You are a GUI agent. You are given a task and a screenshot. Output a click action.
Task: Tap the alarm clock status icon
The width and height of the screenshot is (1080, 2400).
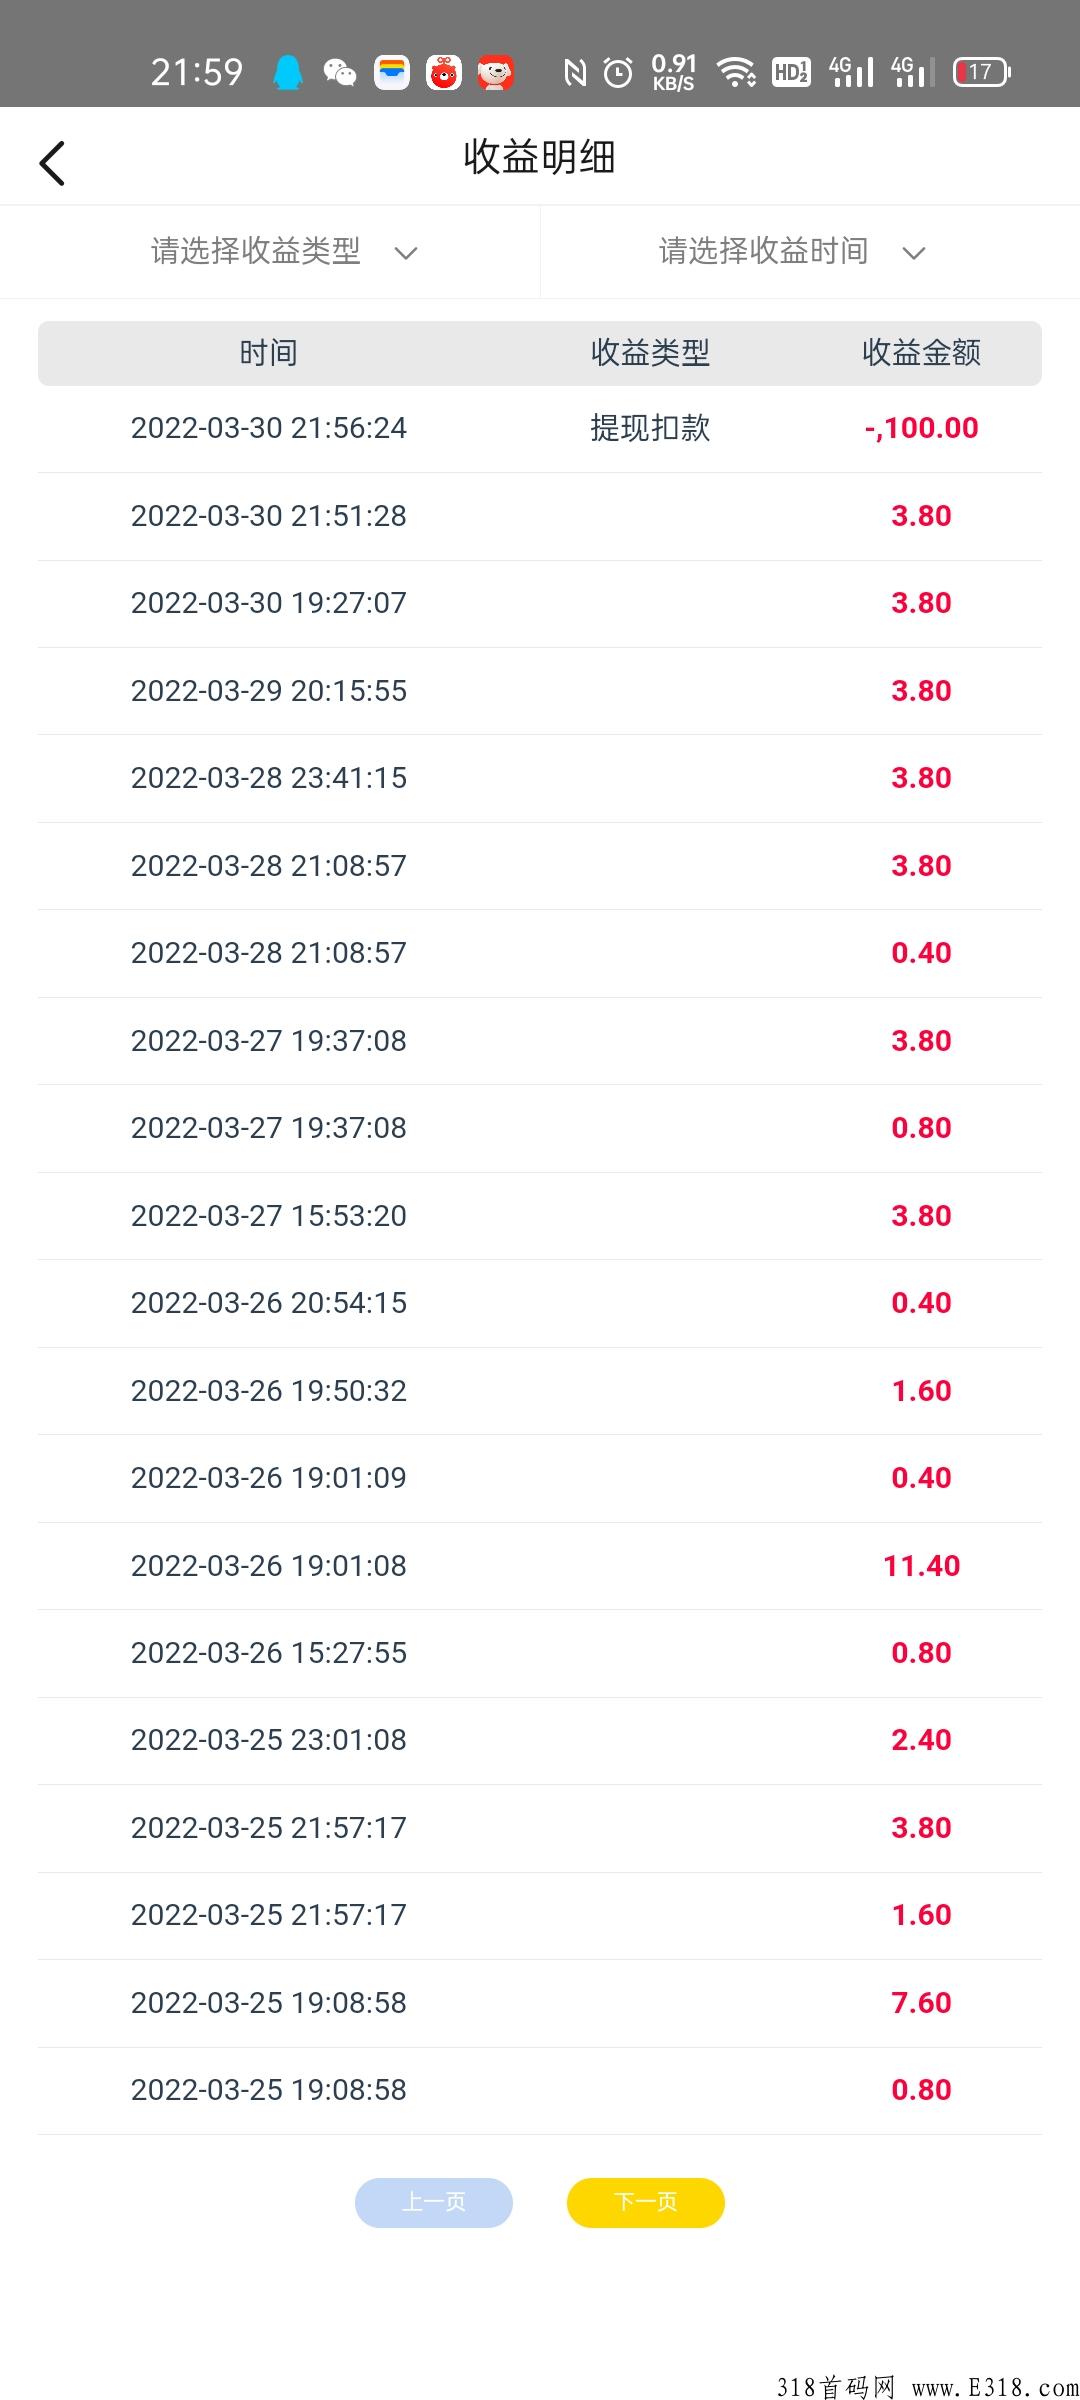coord(618,72)
